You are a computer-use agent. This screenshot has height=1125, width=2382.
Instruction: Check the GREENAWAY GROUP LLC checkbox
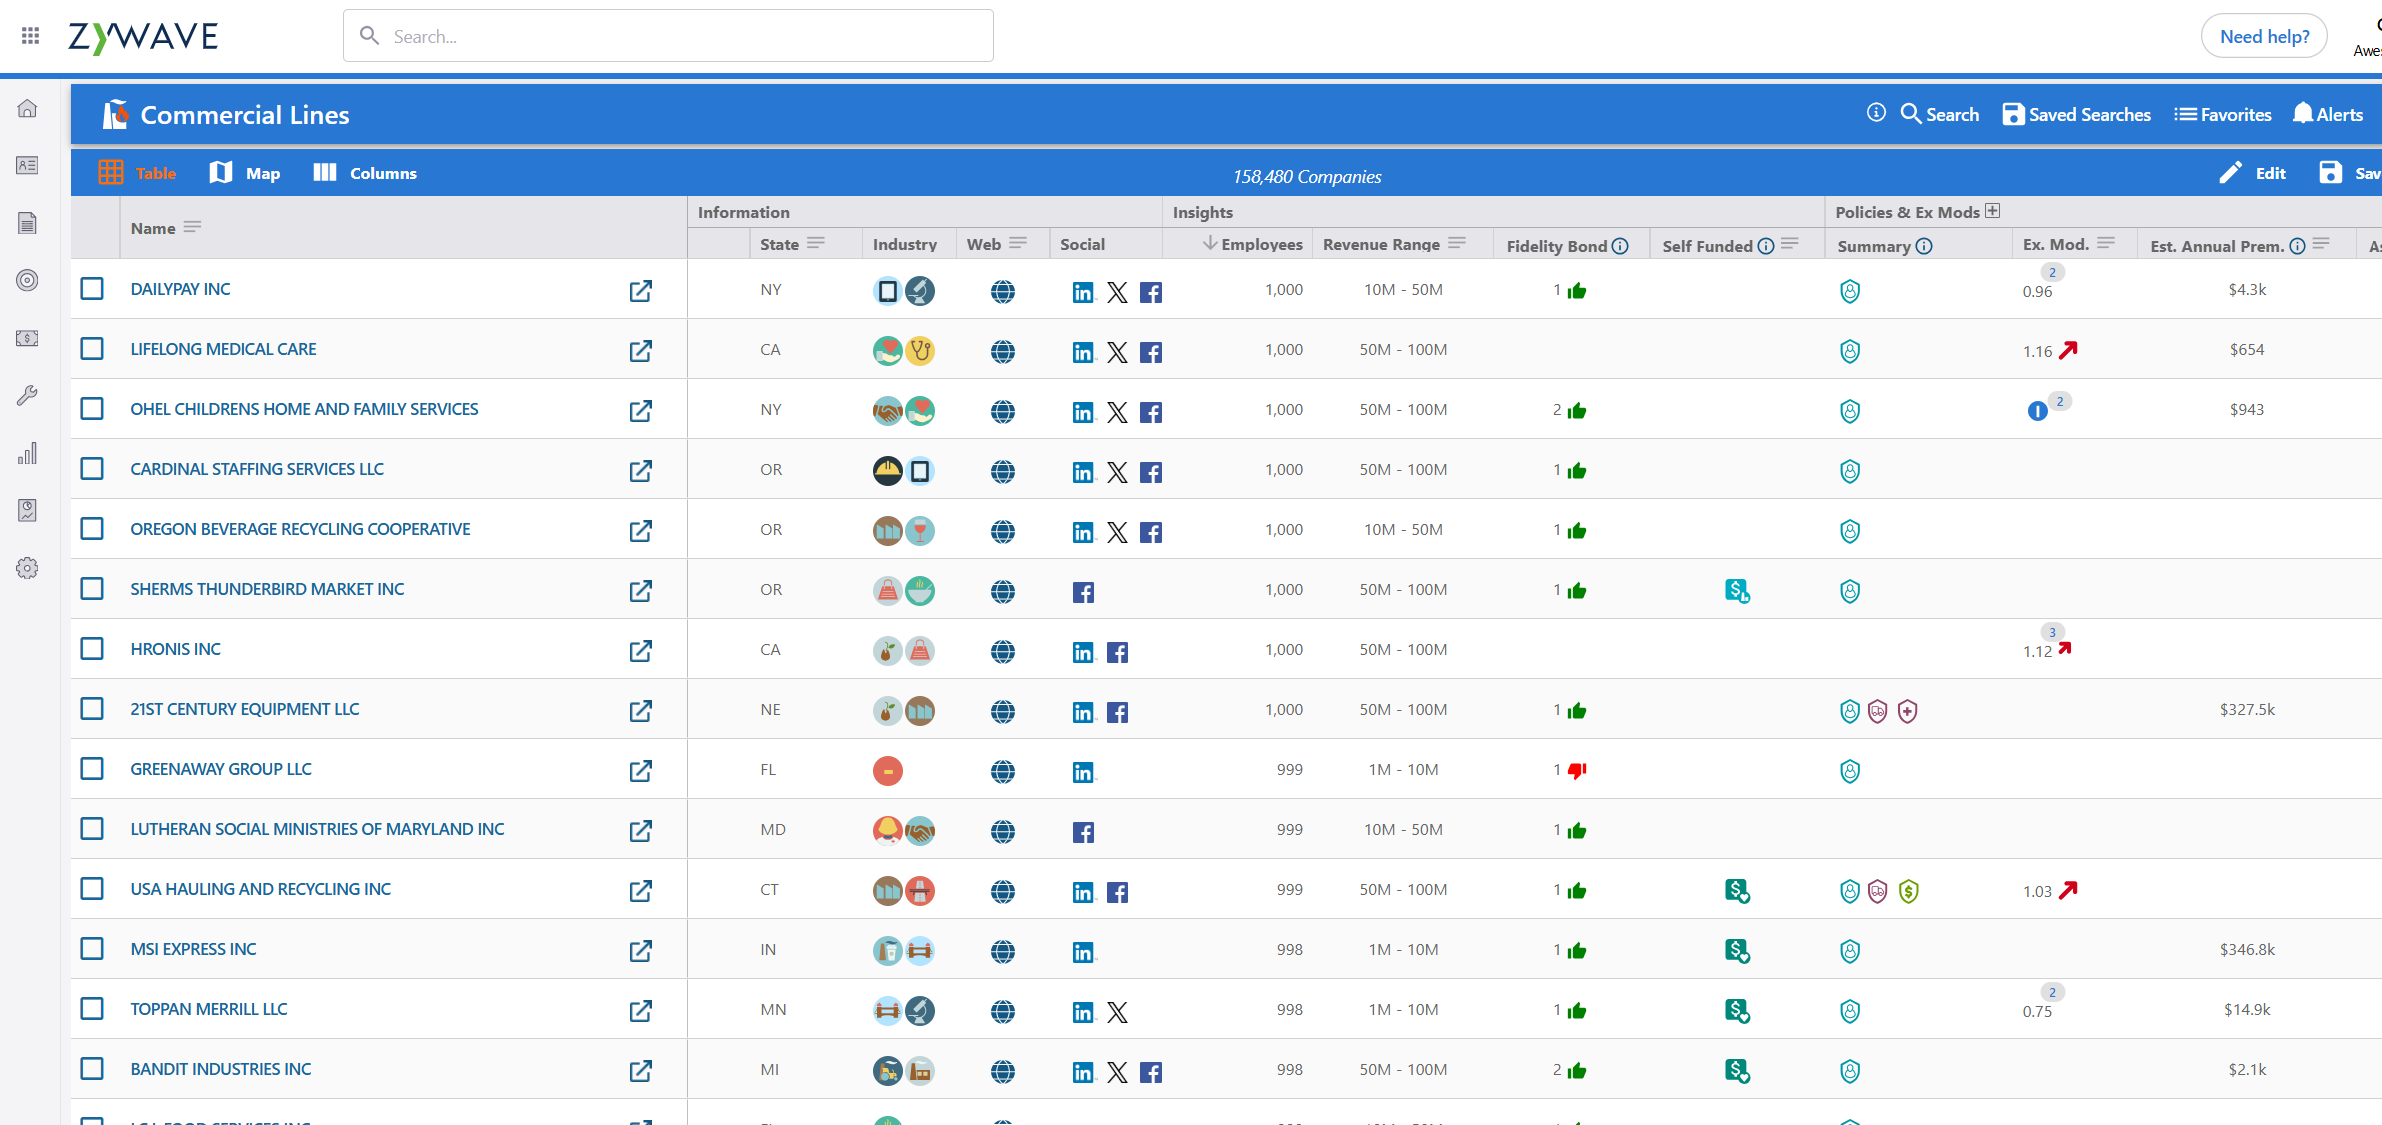[x=92, y=769]
